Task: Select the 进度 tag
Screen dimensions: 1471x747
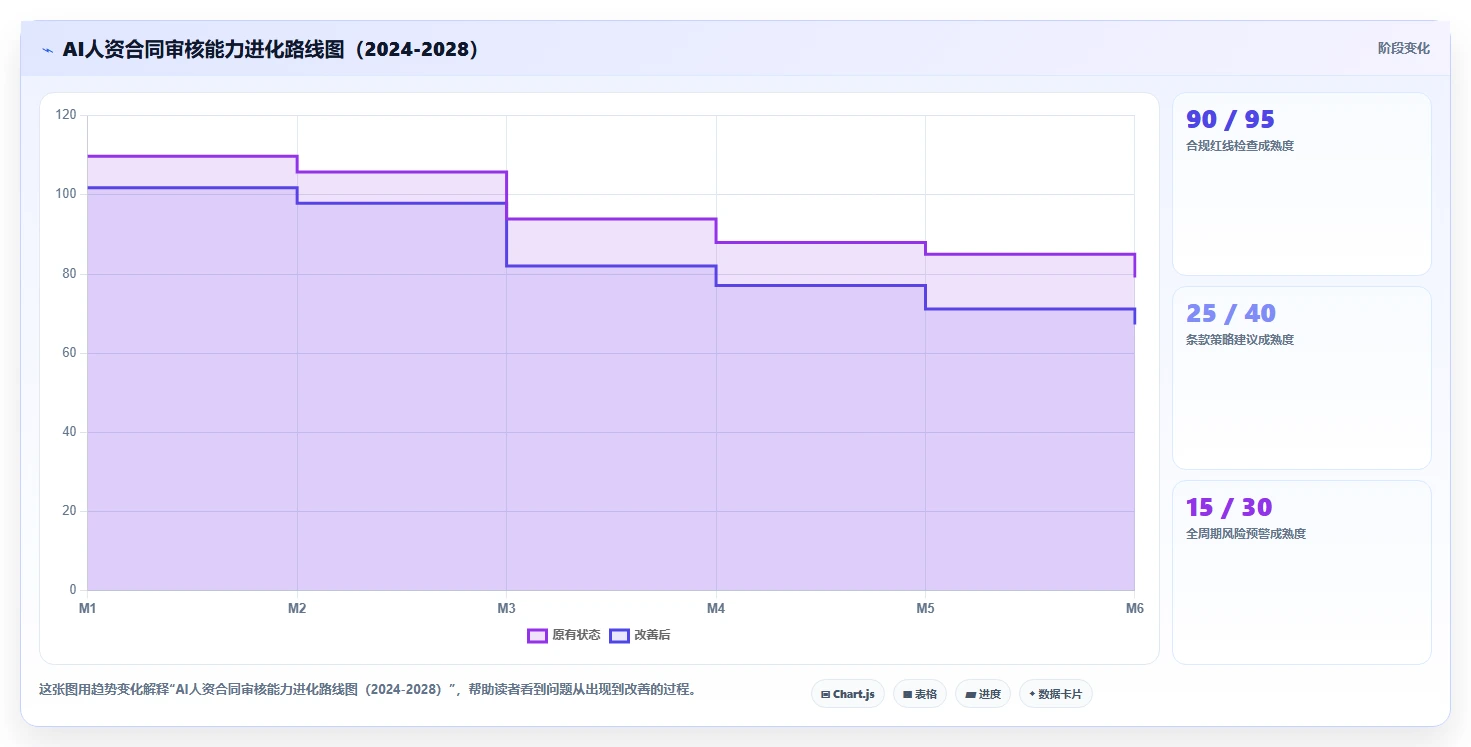Action: click(x=983, y=694)
